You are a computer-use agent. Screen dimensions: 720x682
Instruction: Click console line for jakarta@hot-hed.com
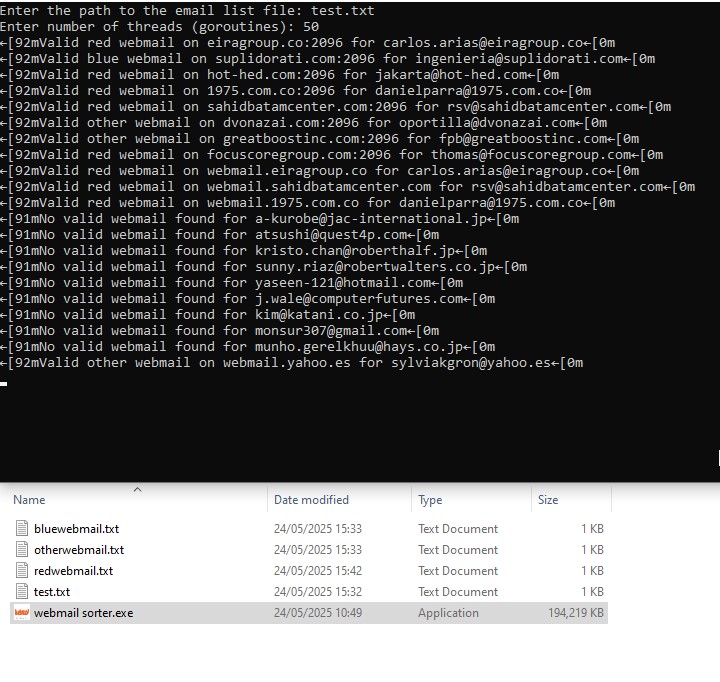coord(280,75)
